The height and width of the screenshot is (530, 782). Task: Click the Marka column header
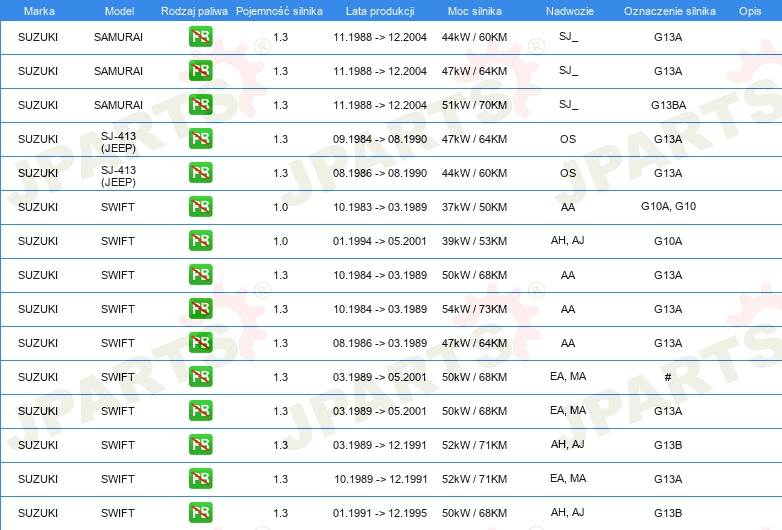tap(39, 11)
